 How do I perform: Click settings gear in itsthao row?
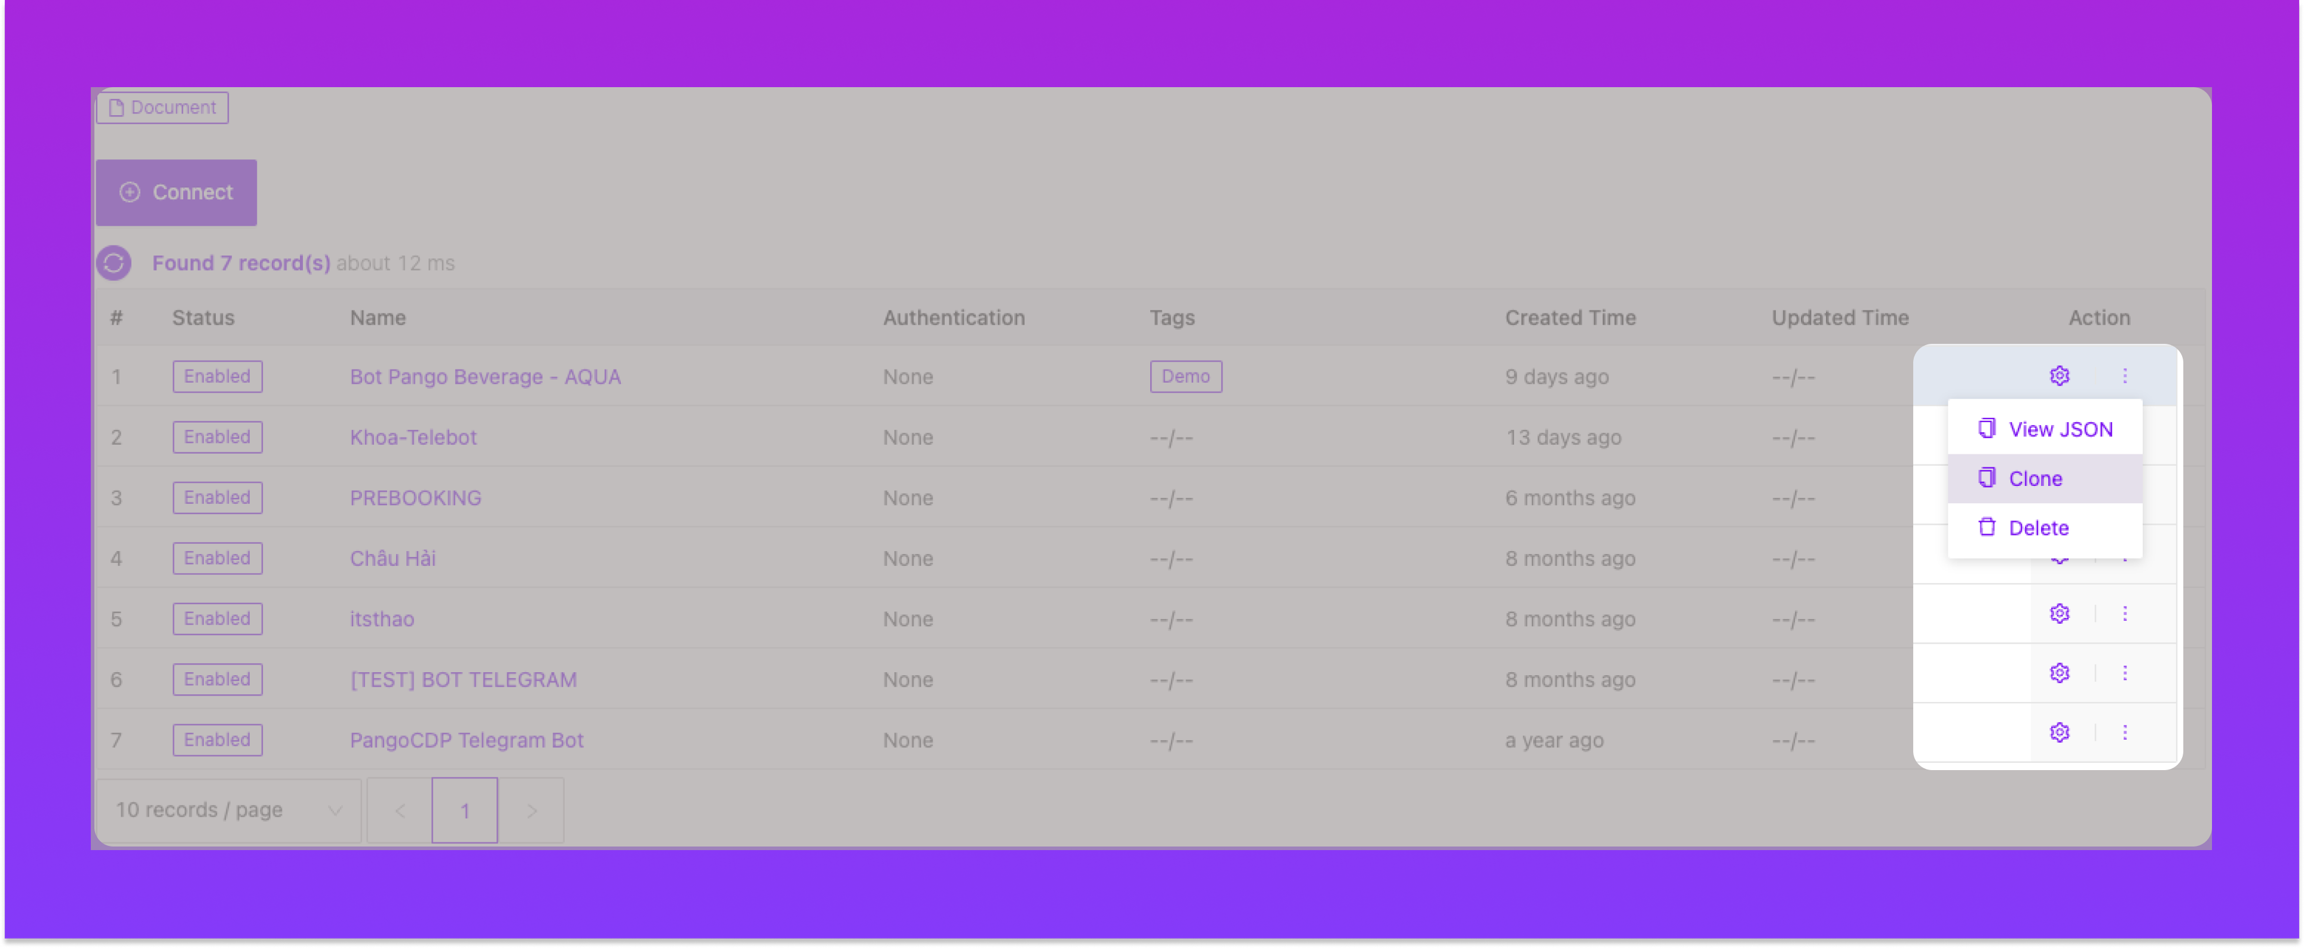2059,614
